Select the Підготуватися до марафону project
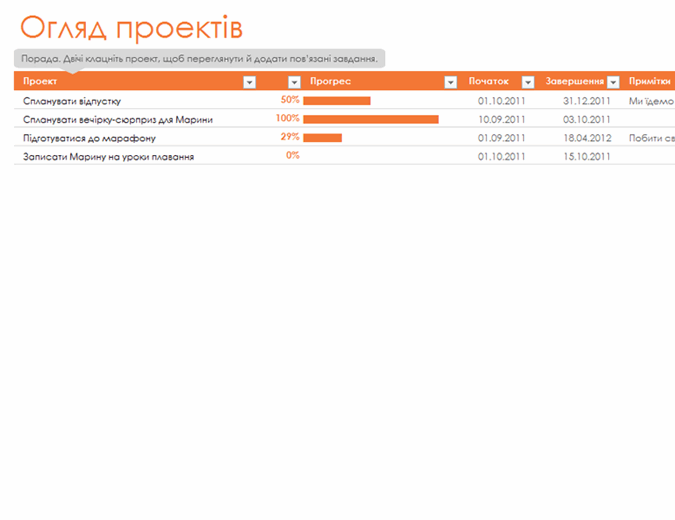675x520 pixels. (x=89, y=138)
